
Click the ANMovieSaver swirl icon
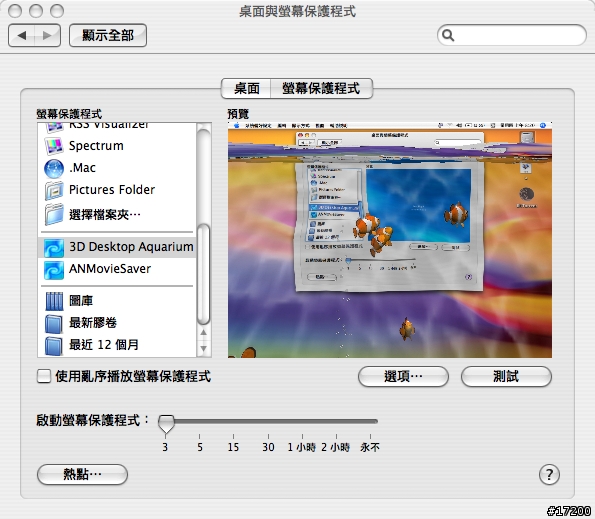click(x=54, y=270)
